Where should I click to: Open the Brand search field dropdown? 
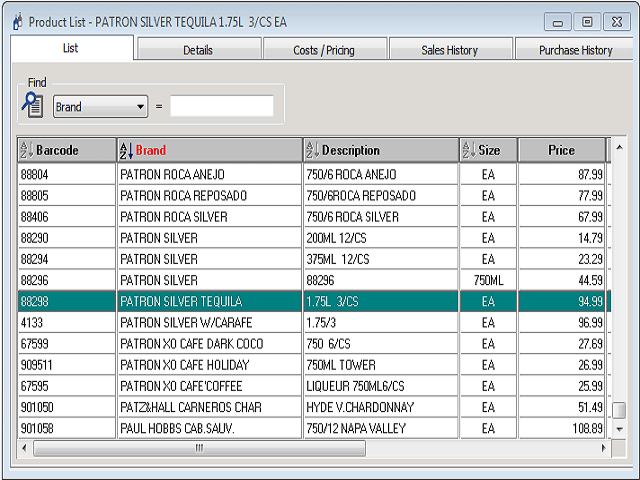(x=140, y=106)
